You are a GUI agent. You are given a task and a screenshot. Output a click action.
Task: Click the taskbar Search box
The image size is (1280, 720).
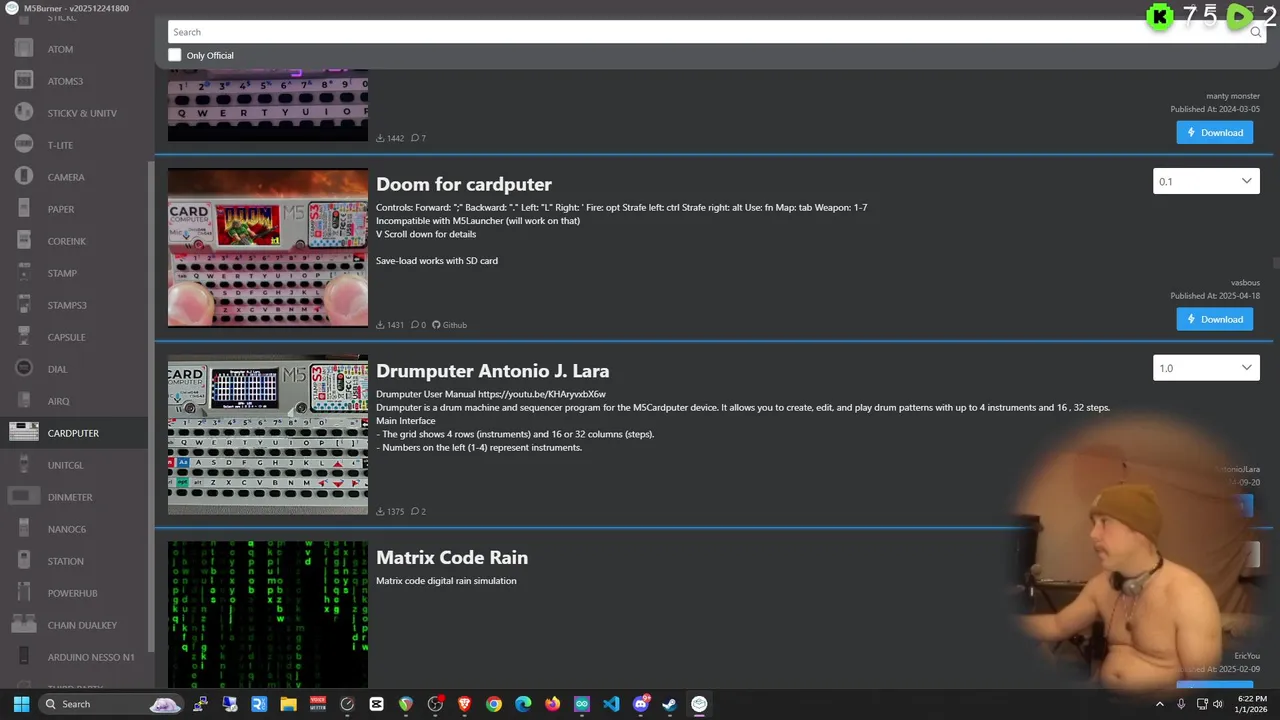point(112,704)
